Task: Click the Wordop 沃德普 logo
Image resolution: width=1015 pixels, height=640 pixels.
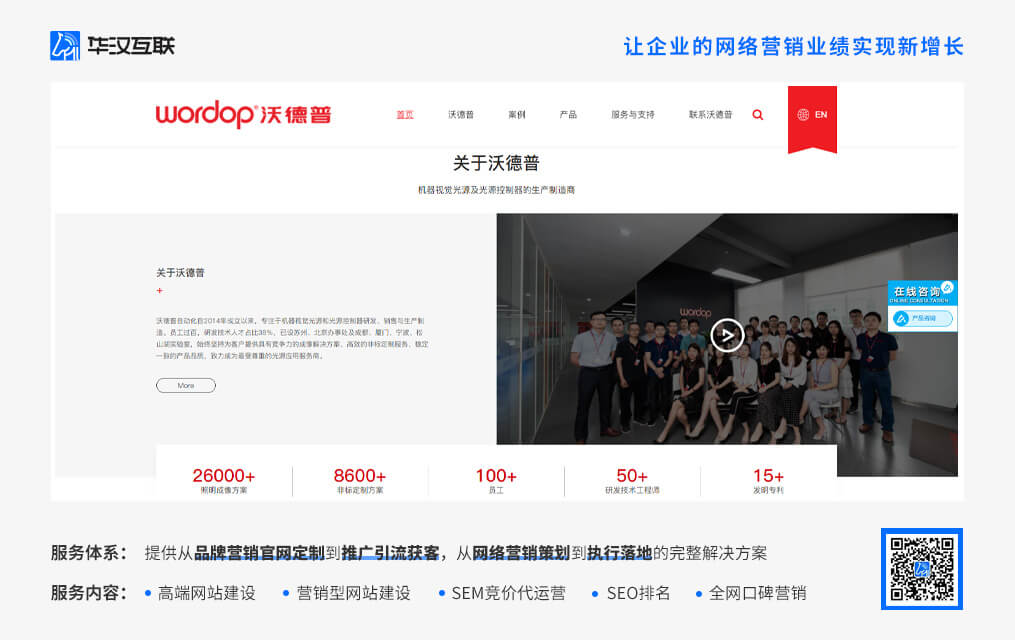Action: pyautogui.click(x=243, y=115)
